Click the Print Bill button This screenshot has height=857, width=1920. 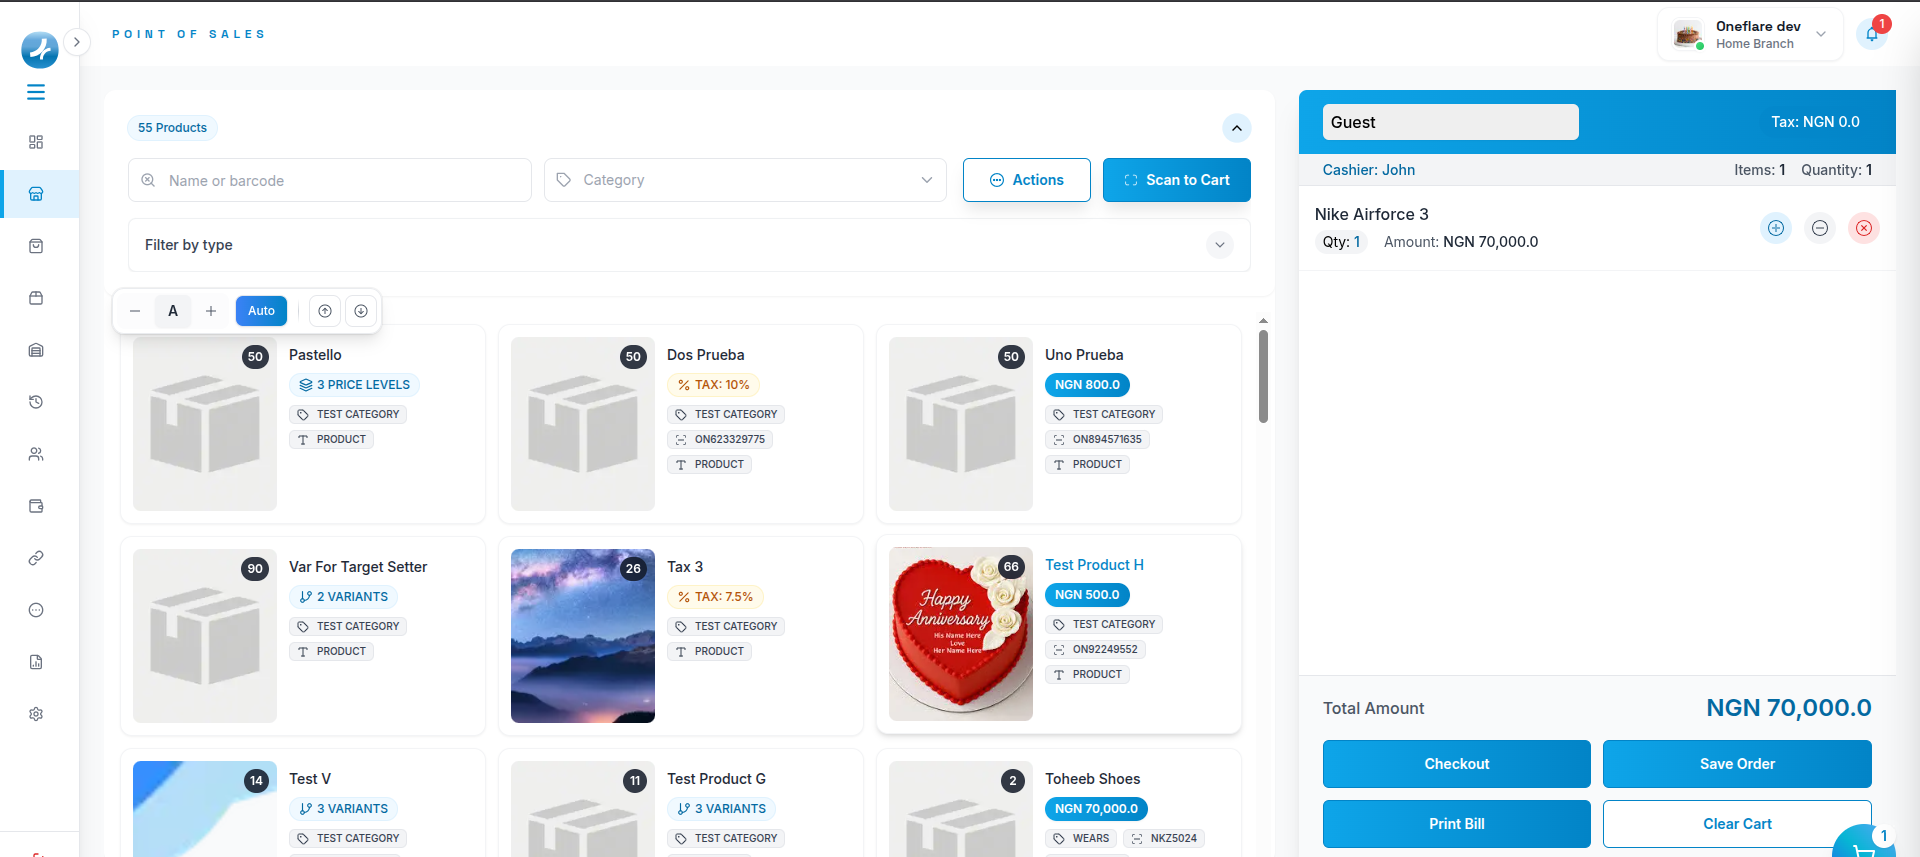[1457, 824]
